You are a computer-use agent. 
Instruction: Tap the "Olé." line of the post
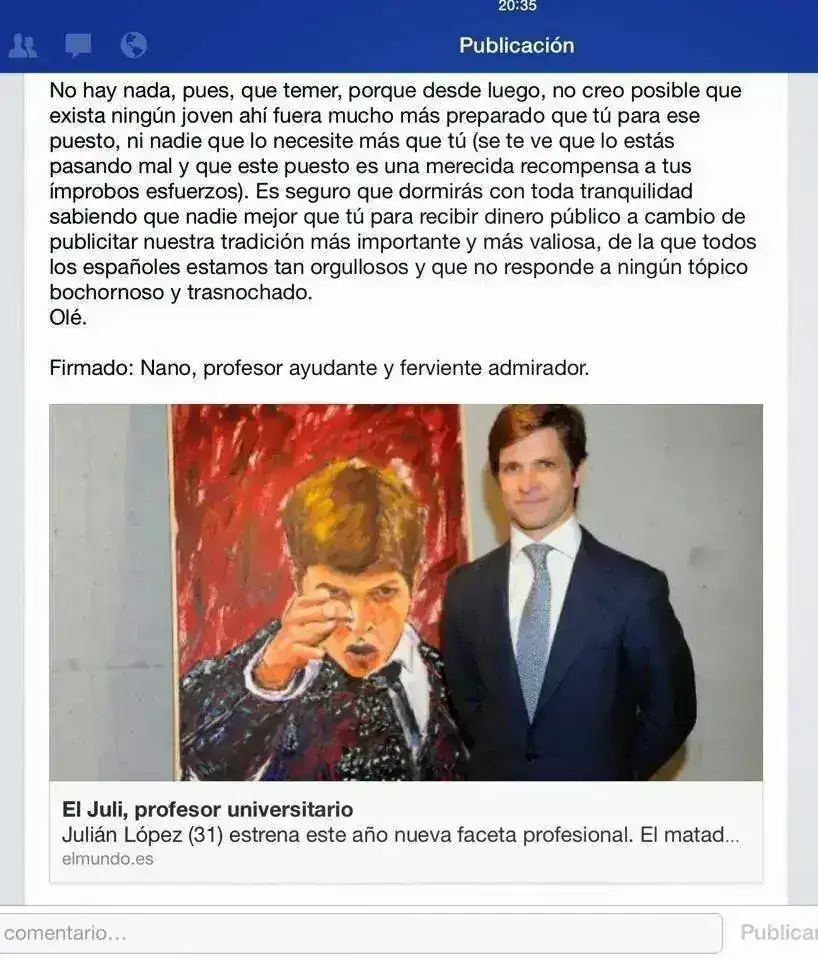pos(68,317)
